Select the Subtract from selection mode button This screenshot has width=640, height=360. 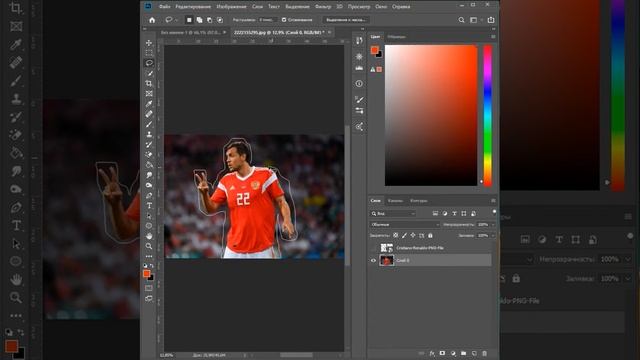(209, 20)
